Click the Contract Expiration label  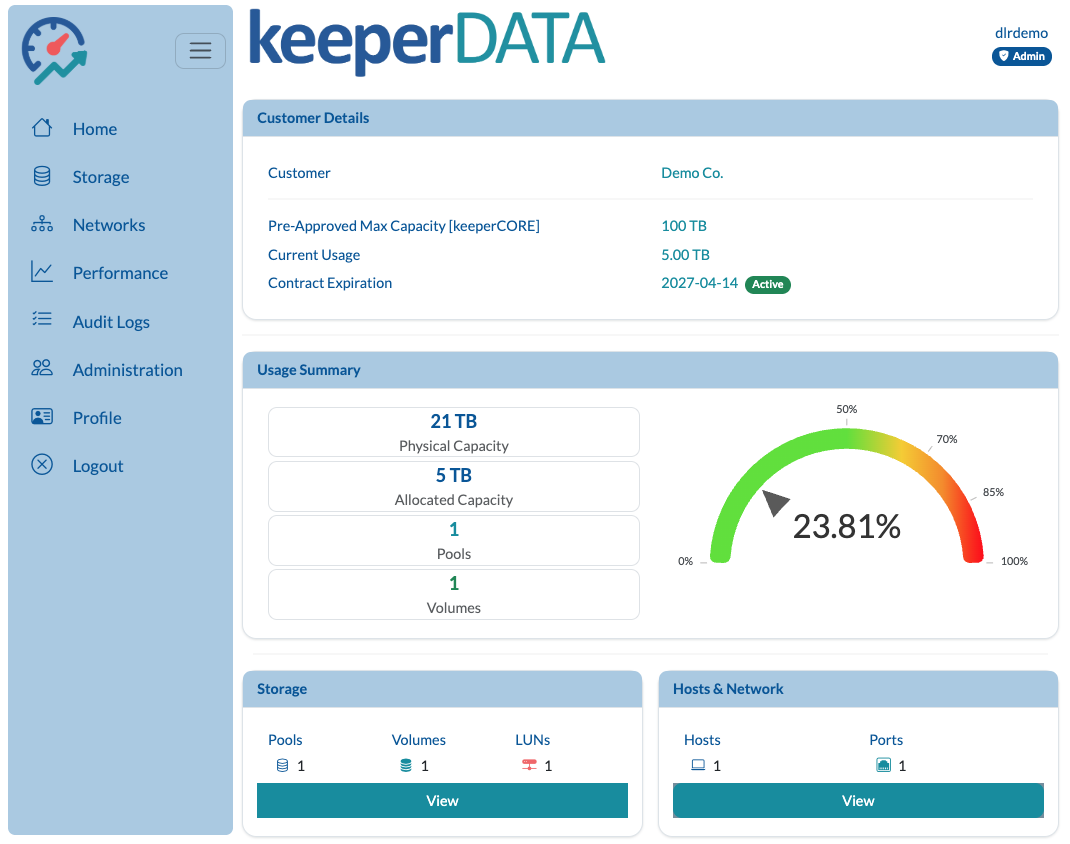tap(330, 283)
